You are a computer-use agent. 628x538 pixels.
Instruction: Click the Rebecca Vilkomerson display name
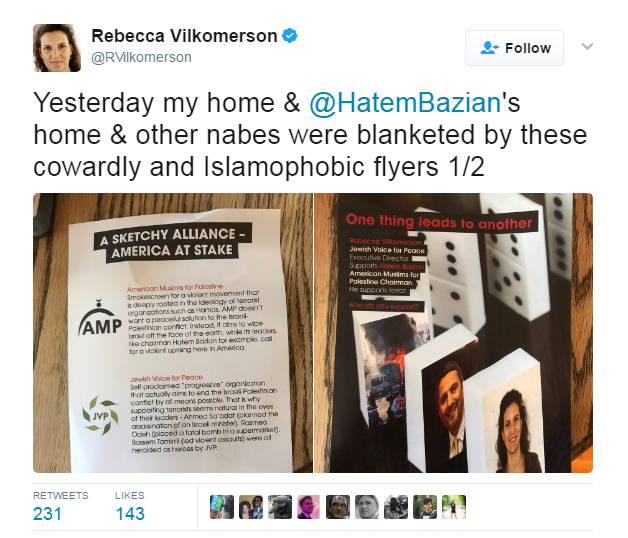coord(184,36)
